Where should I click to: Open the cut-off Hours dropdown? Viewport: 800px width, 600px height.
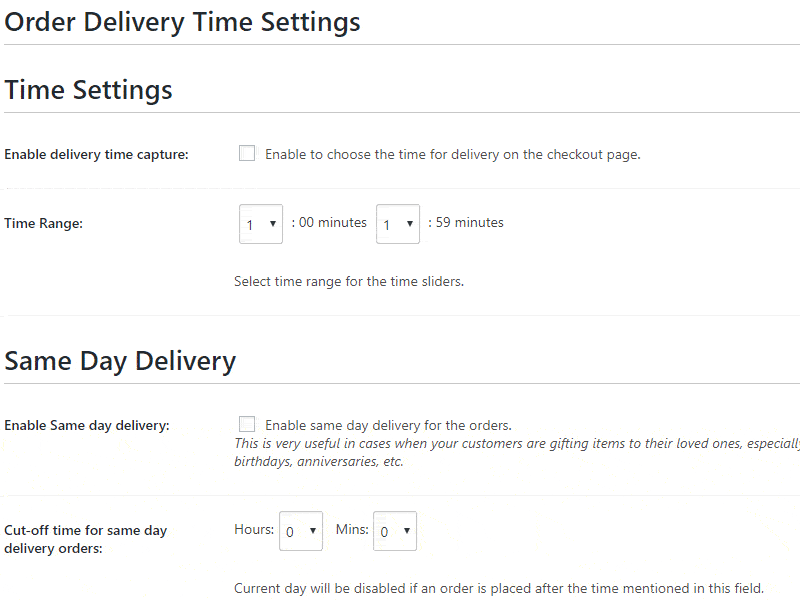click(301, 531)
